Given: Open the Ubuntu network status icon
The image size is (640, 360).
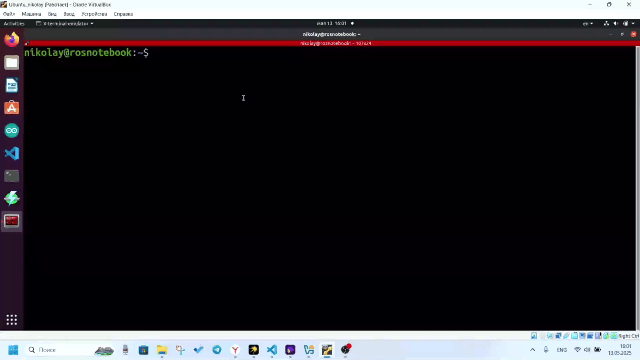Looking at the screenshot, I should 606,24.
